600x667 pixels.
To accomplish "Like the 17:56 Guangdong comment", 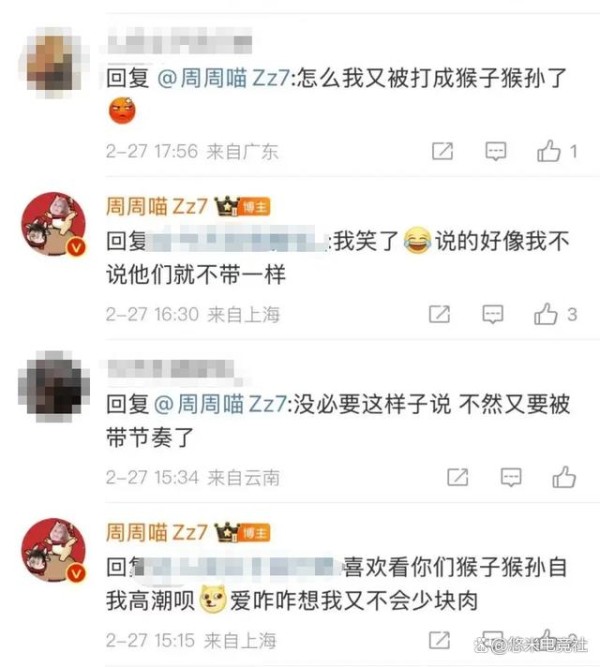I will pos(549,151).
